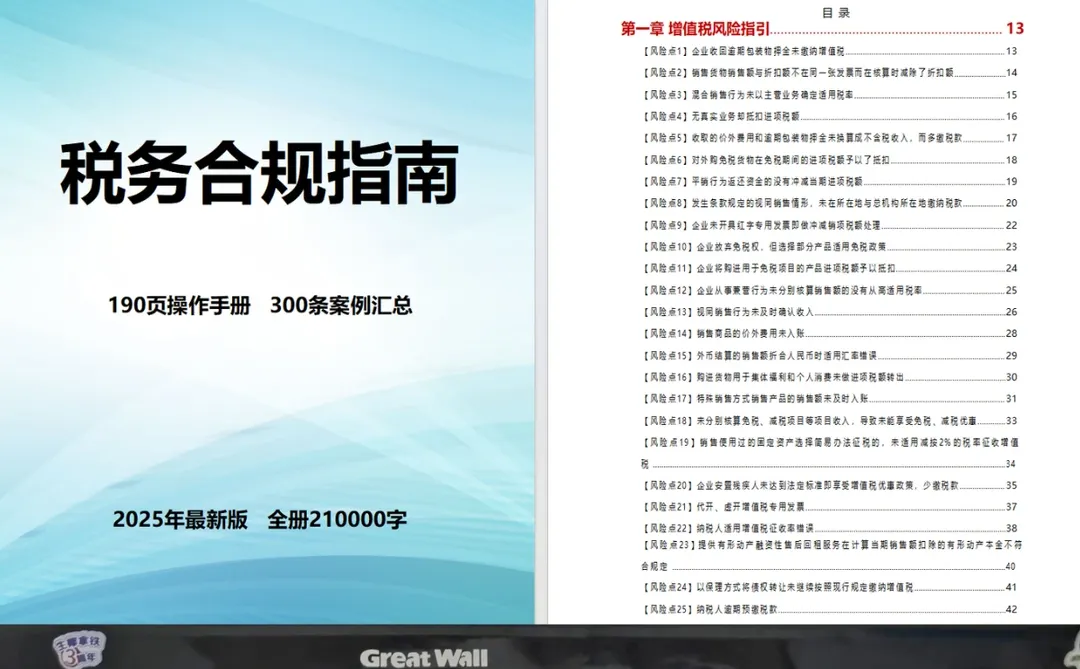Viewport: 1080px width, 669px height.
Task: Click the text 2025年最新版 on cover
Action: (x=180, y=519)
